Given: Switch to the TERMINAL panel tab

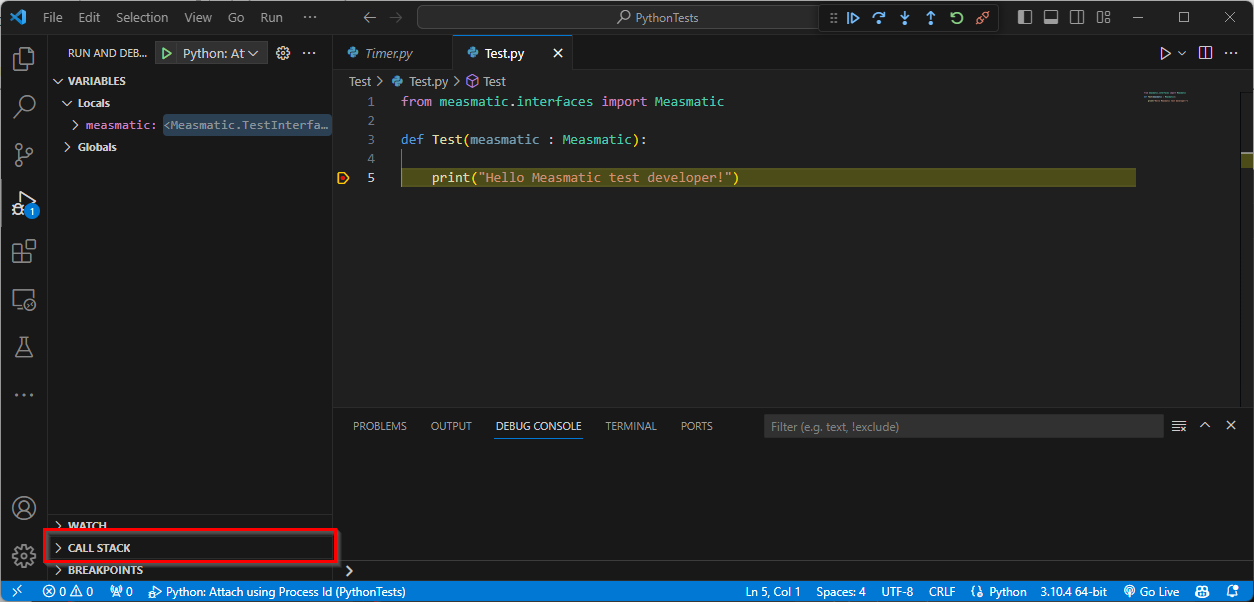Looking at the screenshot, I should coord(631,426).
